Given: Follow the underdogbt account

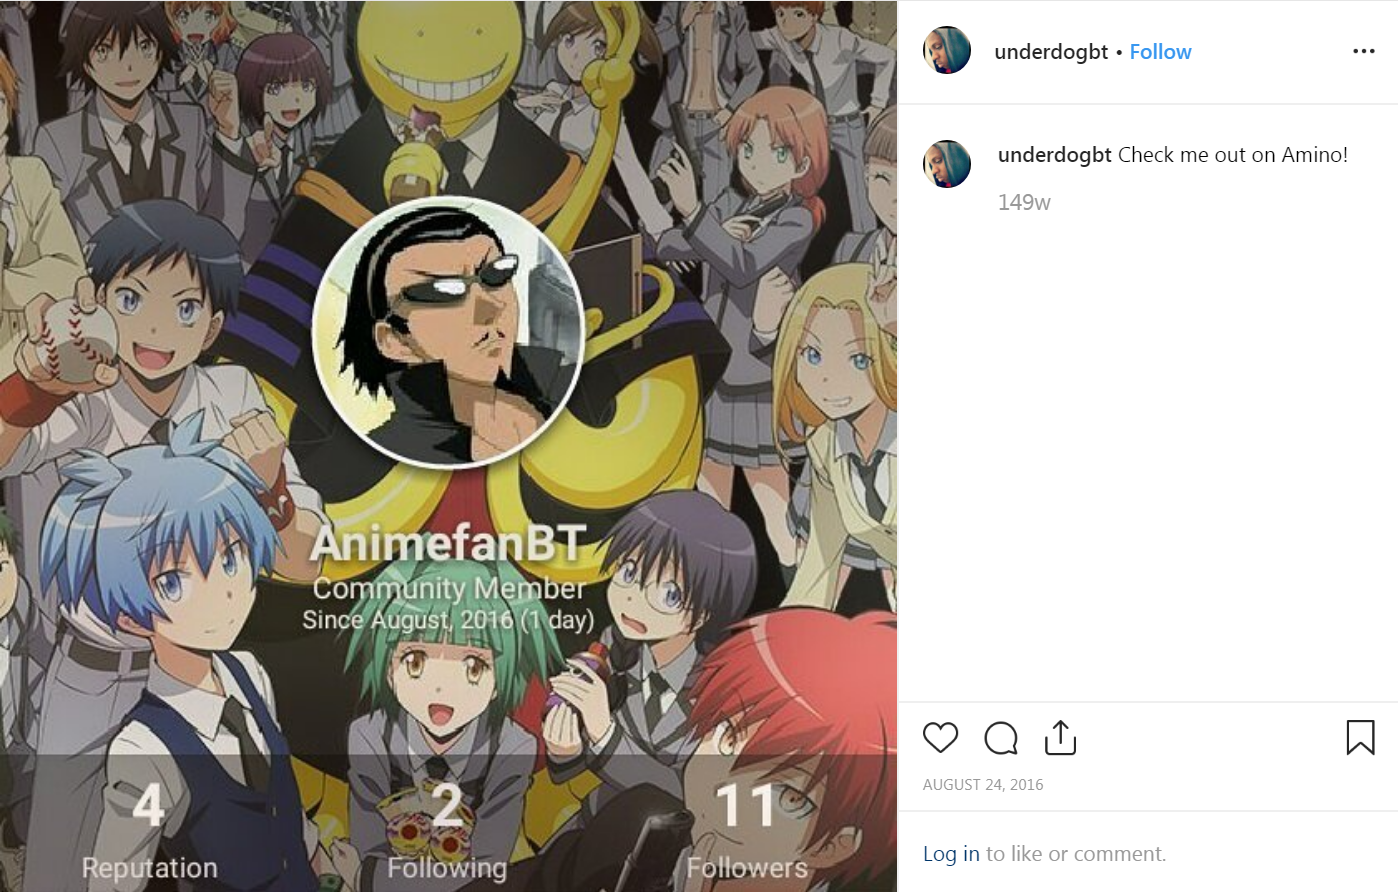Looking at the screenshot, I should pyautogui.click(x=1160, y=52).
